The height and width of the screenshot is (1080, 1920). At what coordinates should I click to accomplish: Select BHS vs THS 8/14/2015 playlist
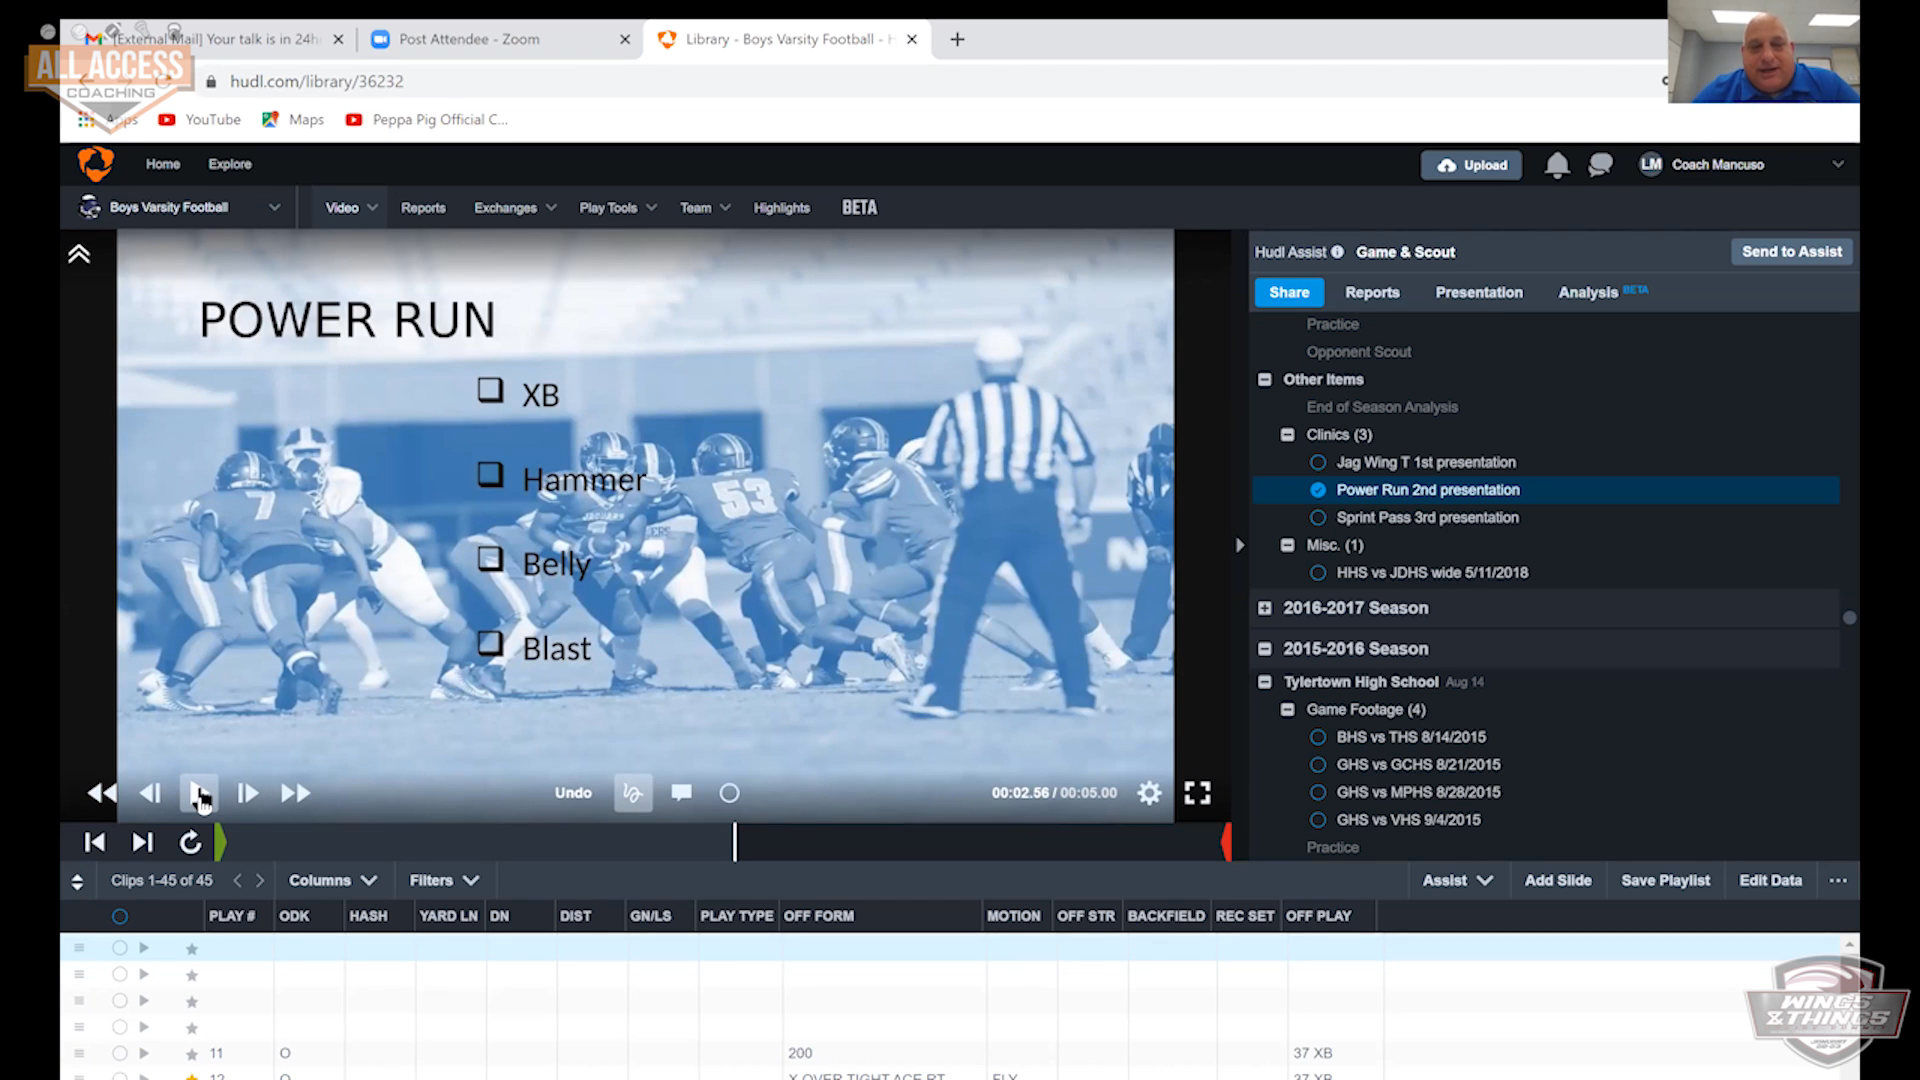point(1318,737)
